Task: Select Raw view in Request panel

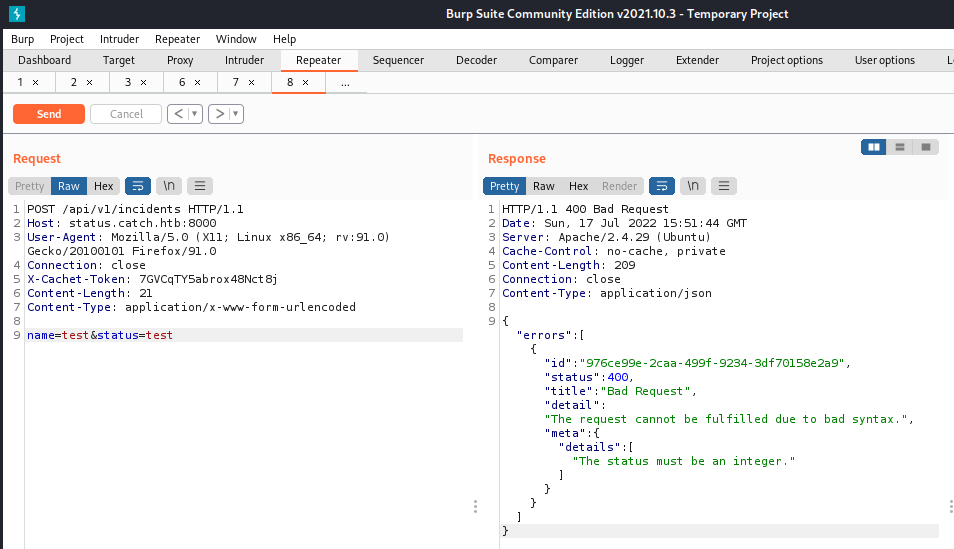Action: (x=69, y=186)
